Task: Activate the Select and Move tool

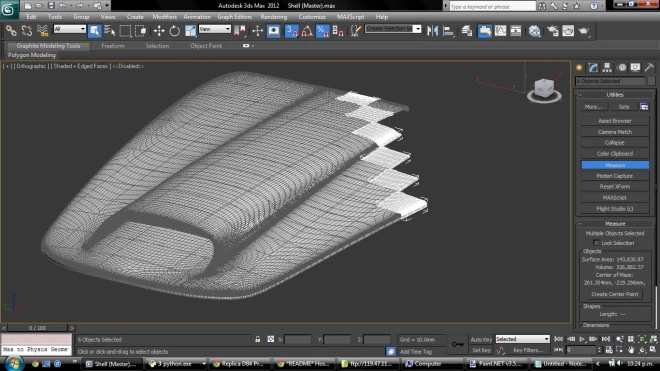Action: (x=159, y=31)
